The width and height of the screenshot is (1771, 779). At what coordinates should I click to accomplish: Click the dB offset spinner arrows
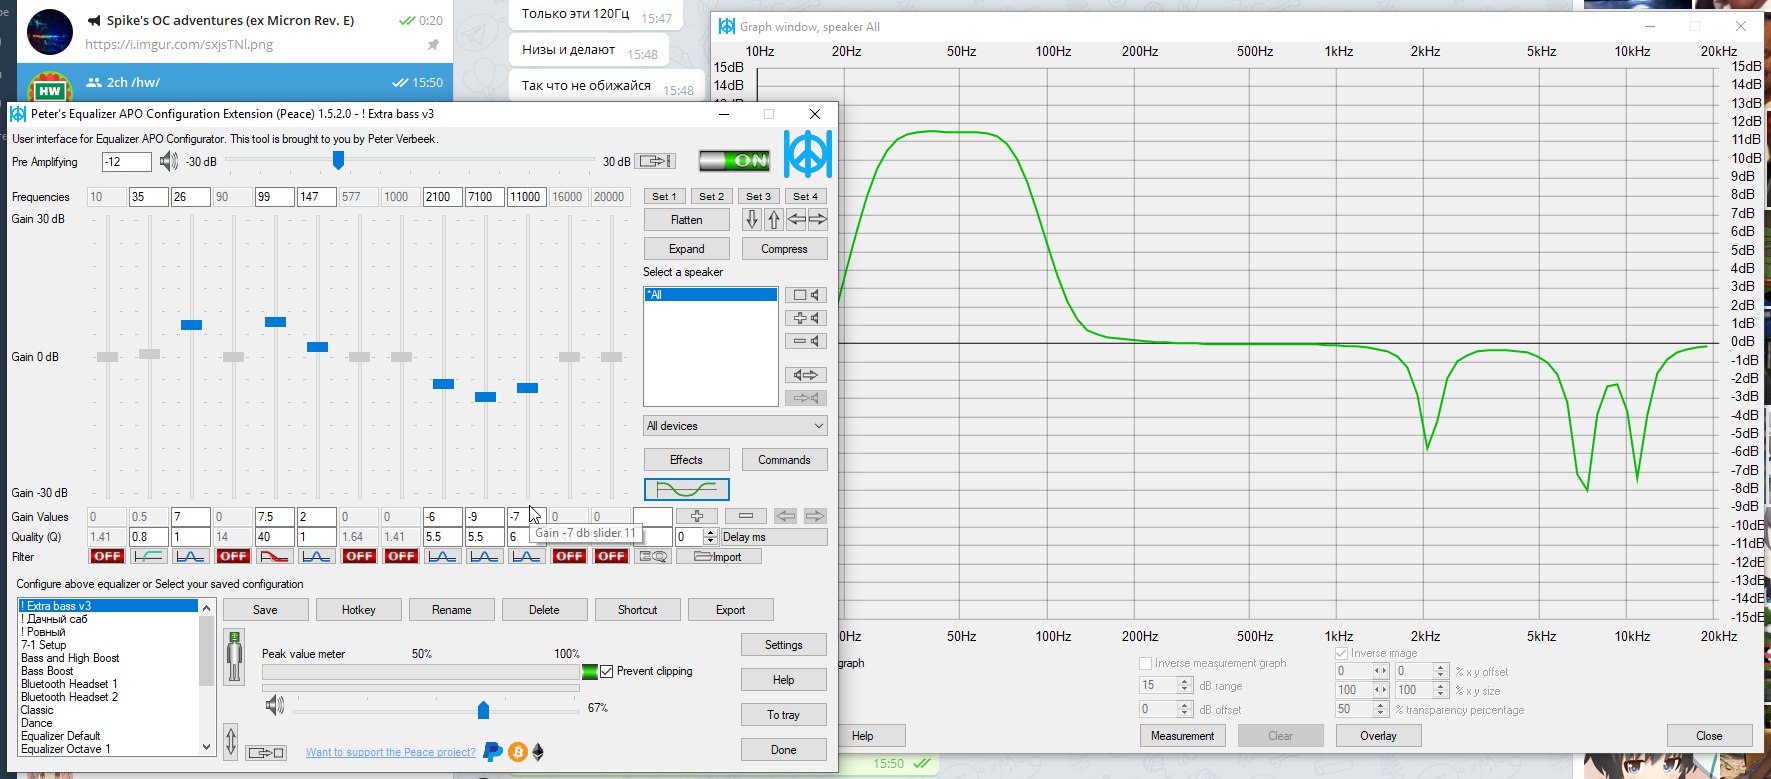[1185, 709]
